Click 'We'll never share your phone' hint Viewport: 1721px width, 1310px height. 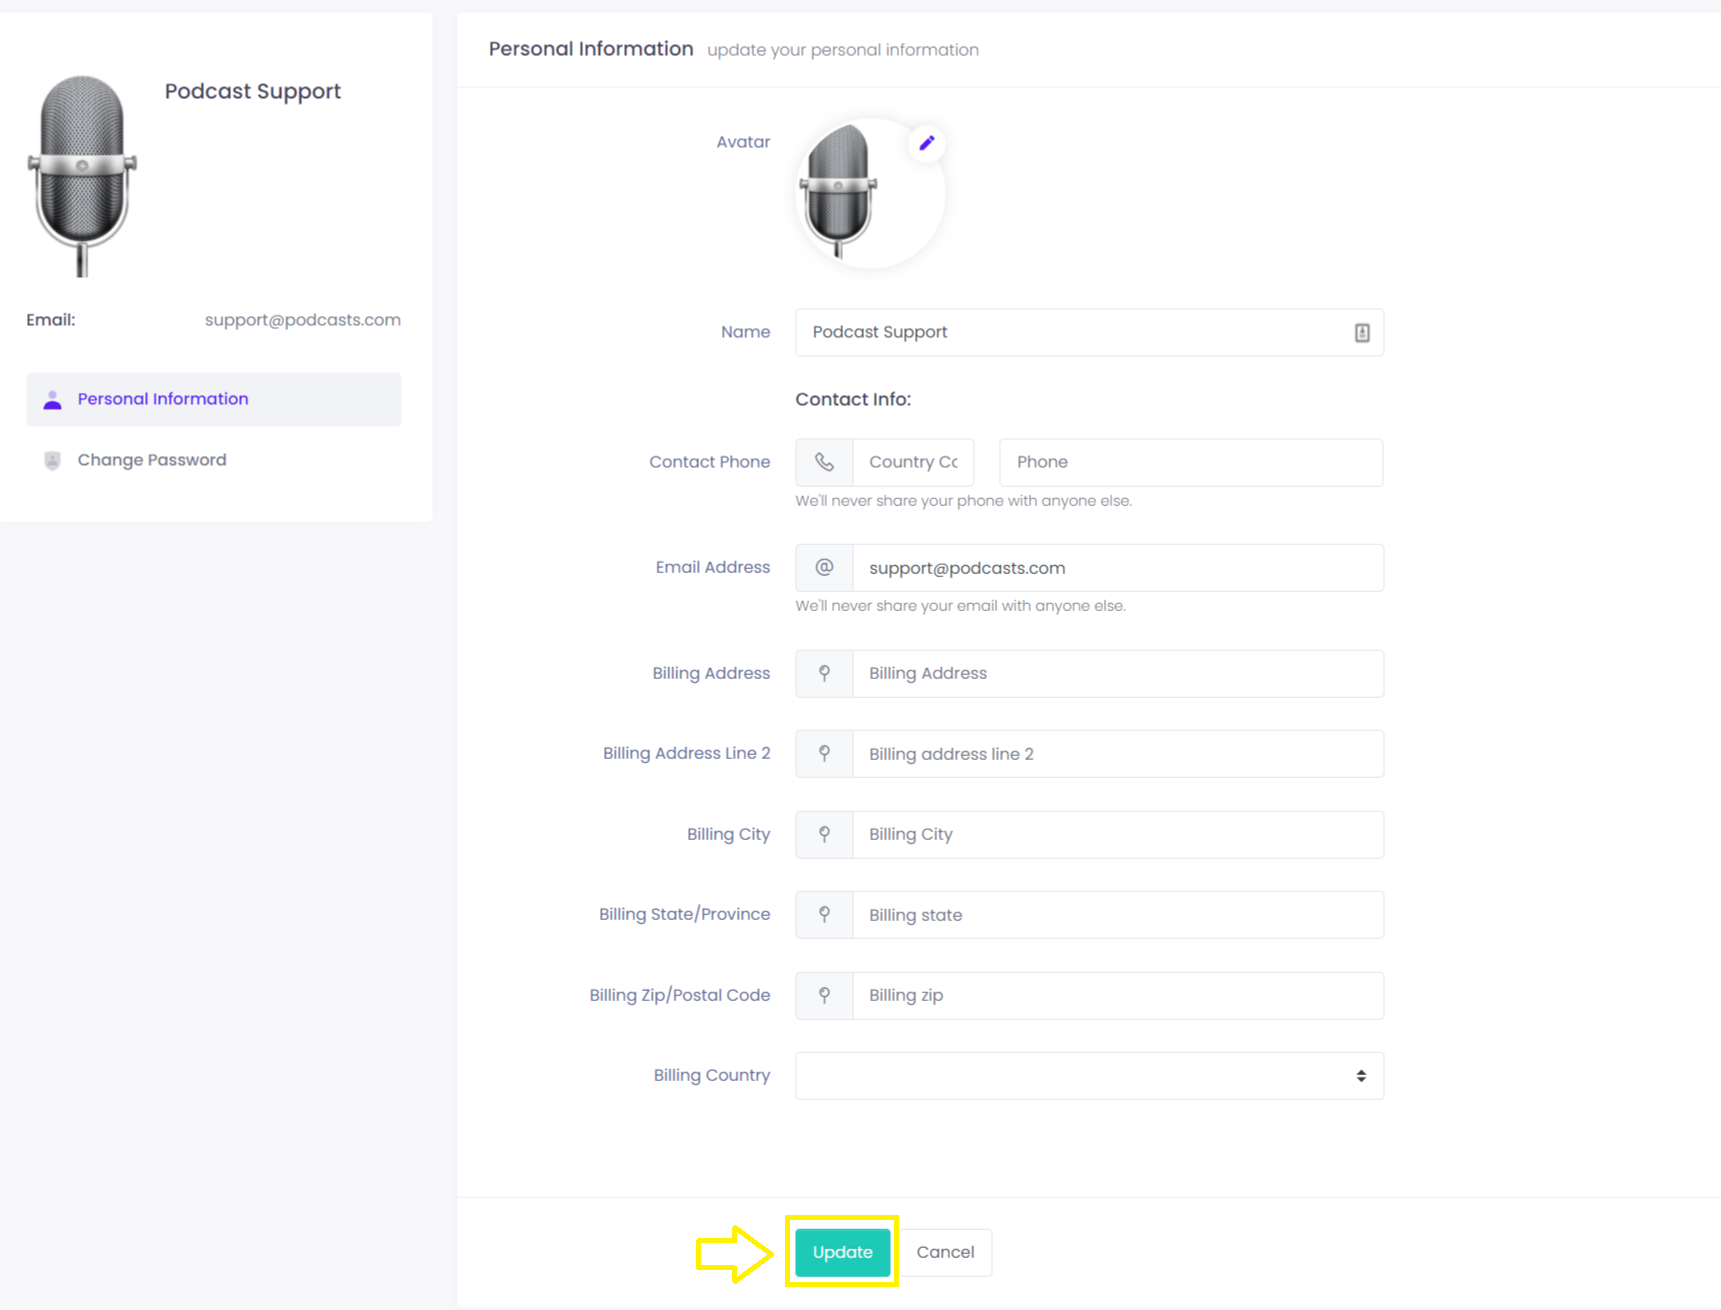click(964, 501)
